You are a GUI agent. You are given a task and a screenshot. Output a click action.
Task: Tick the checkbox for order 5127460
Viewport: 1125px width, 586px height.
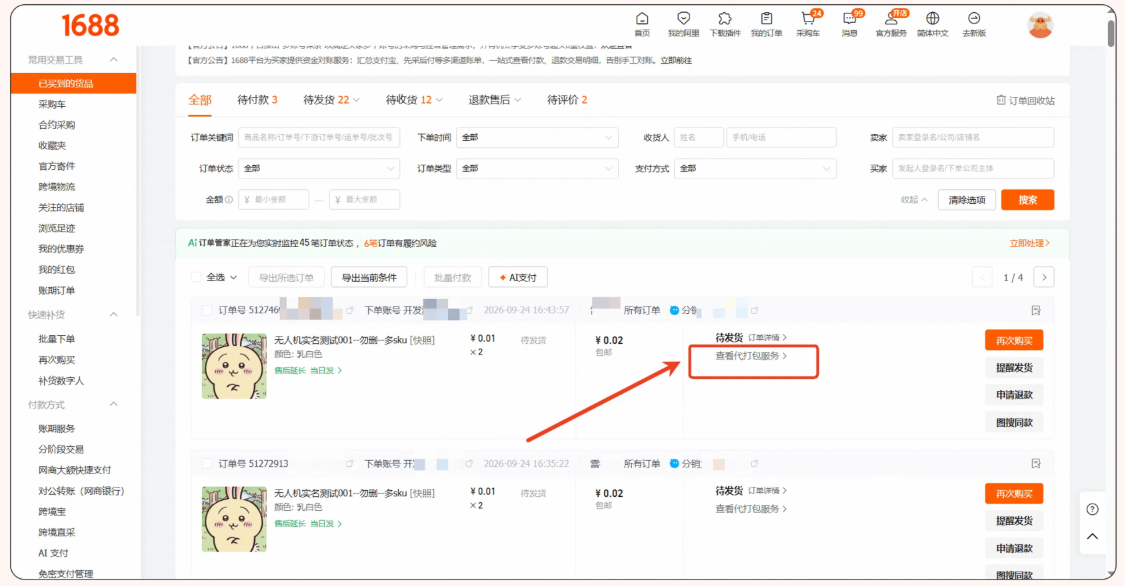[x=207, y=311]
